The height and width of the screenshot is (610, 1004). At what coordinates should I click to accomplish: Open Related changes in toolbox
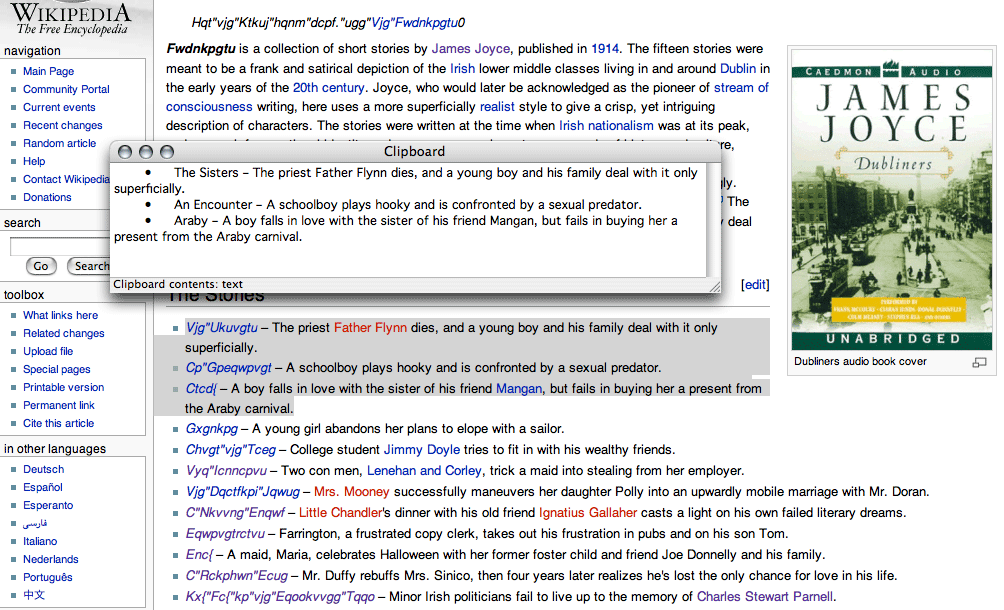(63, 333)
